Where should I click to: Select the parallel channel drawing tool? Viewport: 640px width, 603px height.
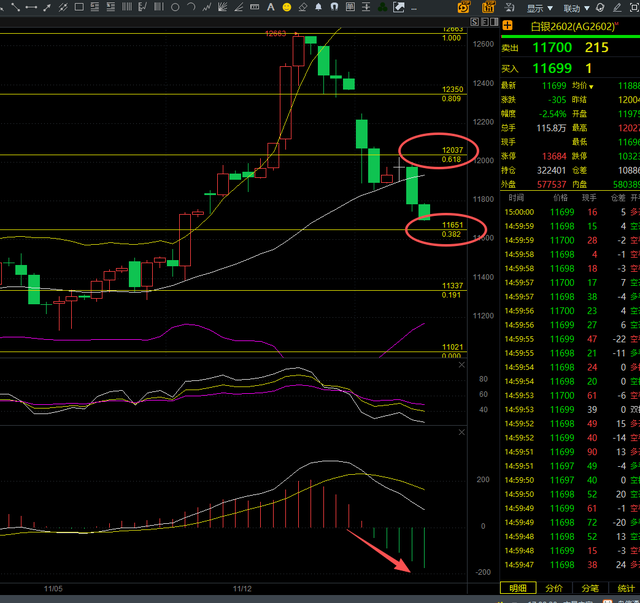tap(63, 7)
